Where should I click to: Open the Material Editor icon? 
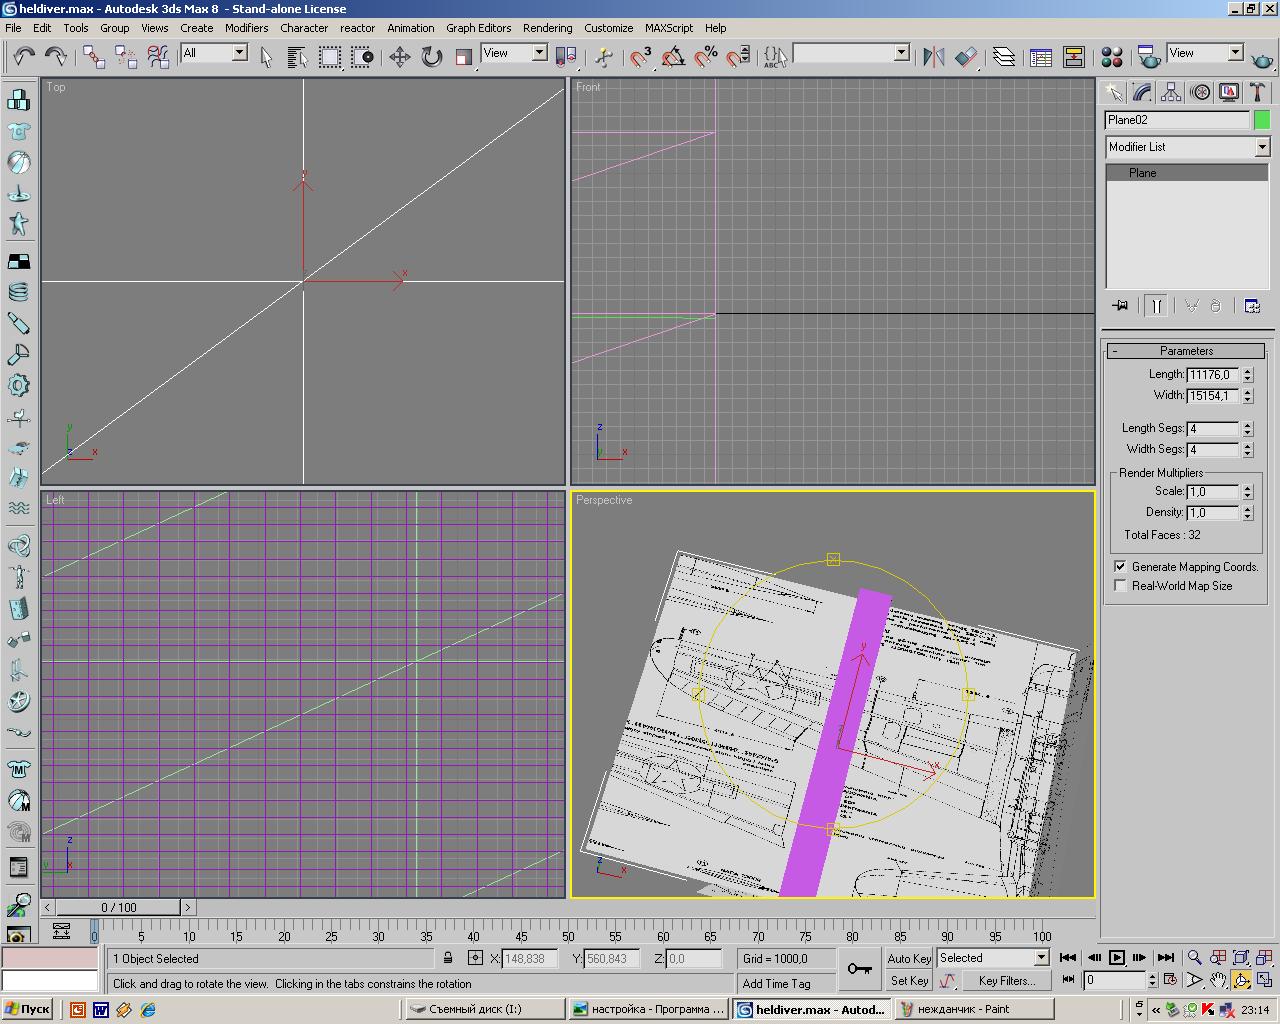pos(1111,57)
